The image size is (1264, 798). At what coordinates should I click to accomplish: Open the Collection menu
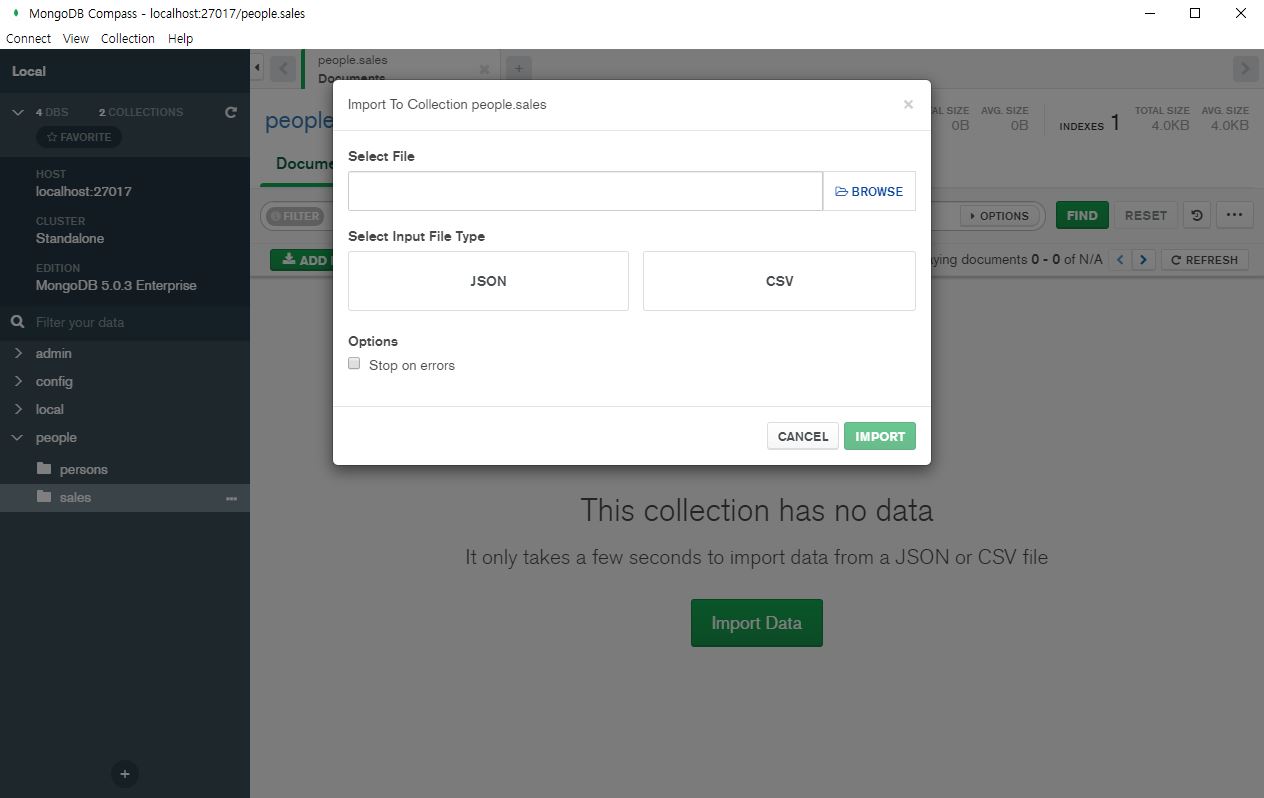pyautogui.click(x=128, y=38)
